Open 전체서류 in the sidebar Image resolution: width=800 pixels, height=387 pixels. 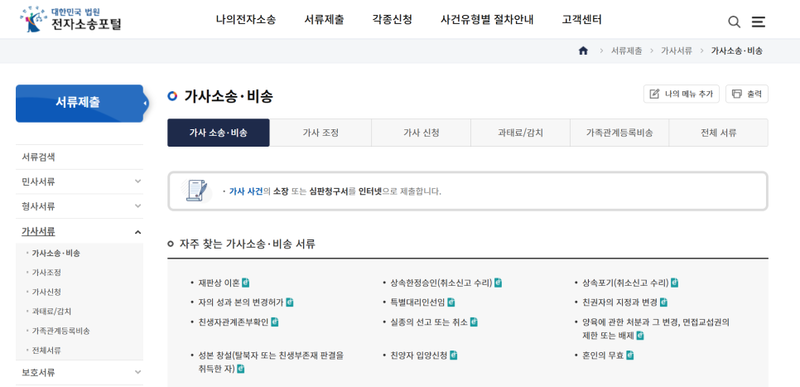tap(46, 351)
